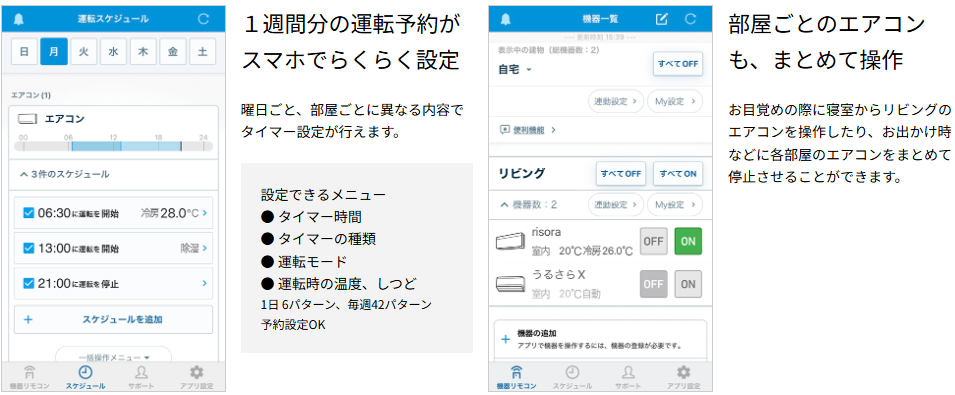Turn うるさらX OFF
This screenshot has width=955, height=395.
(654, 284)
